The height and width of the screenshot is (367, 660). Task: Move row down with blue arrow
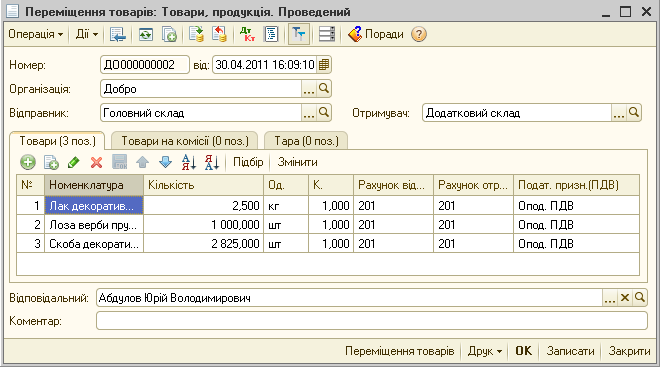(x=165, y=162)
